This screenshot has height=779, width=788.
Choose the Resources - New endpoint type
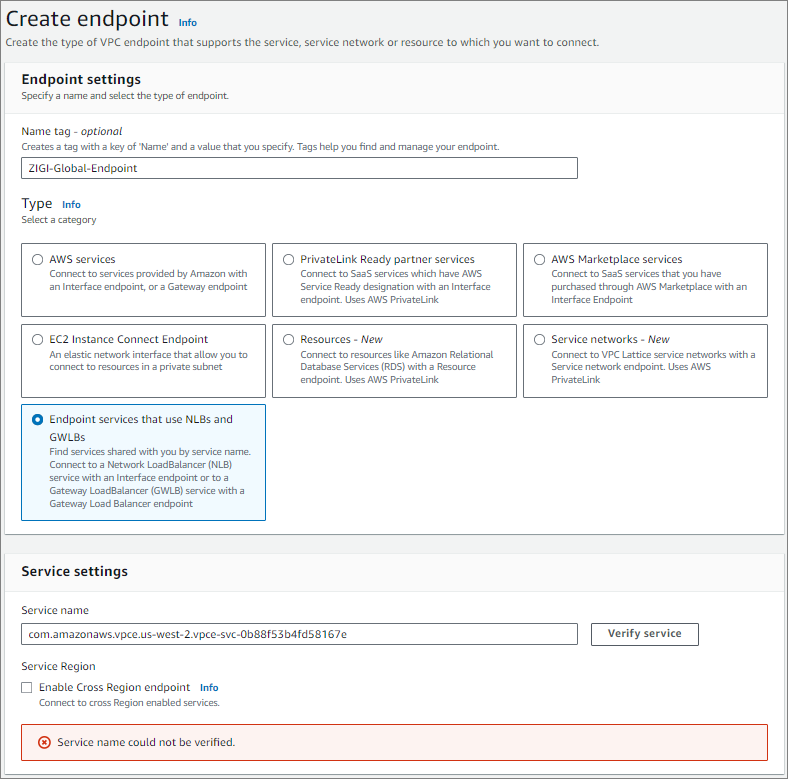(x=288, y=340)
